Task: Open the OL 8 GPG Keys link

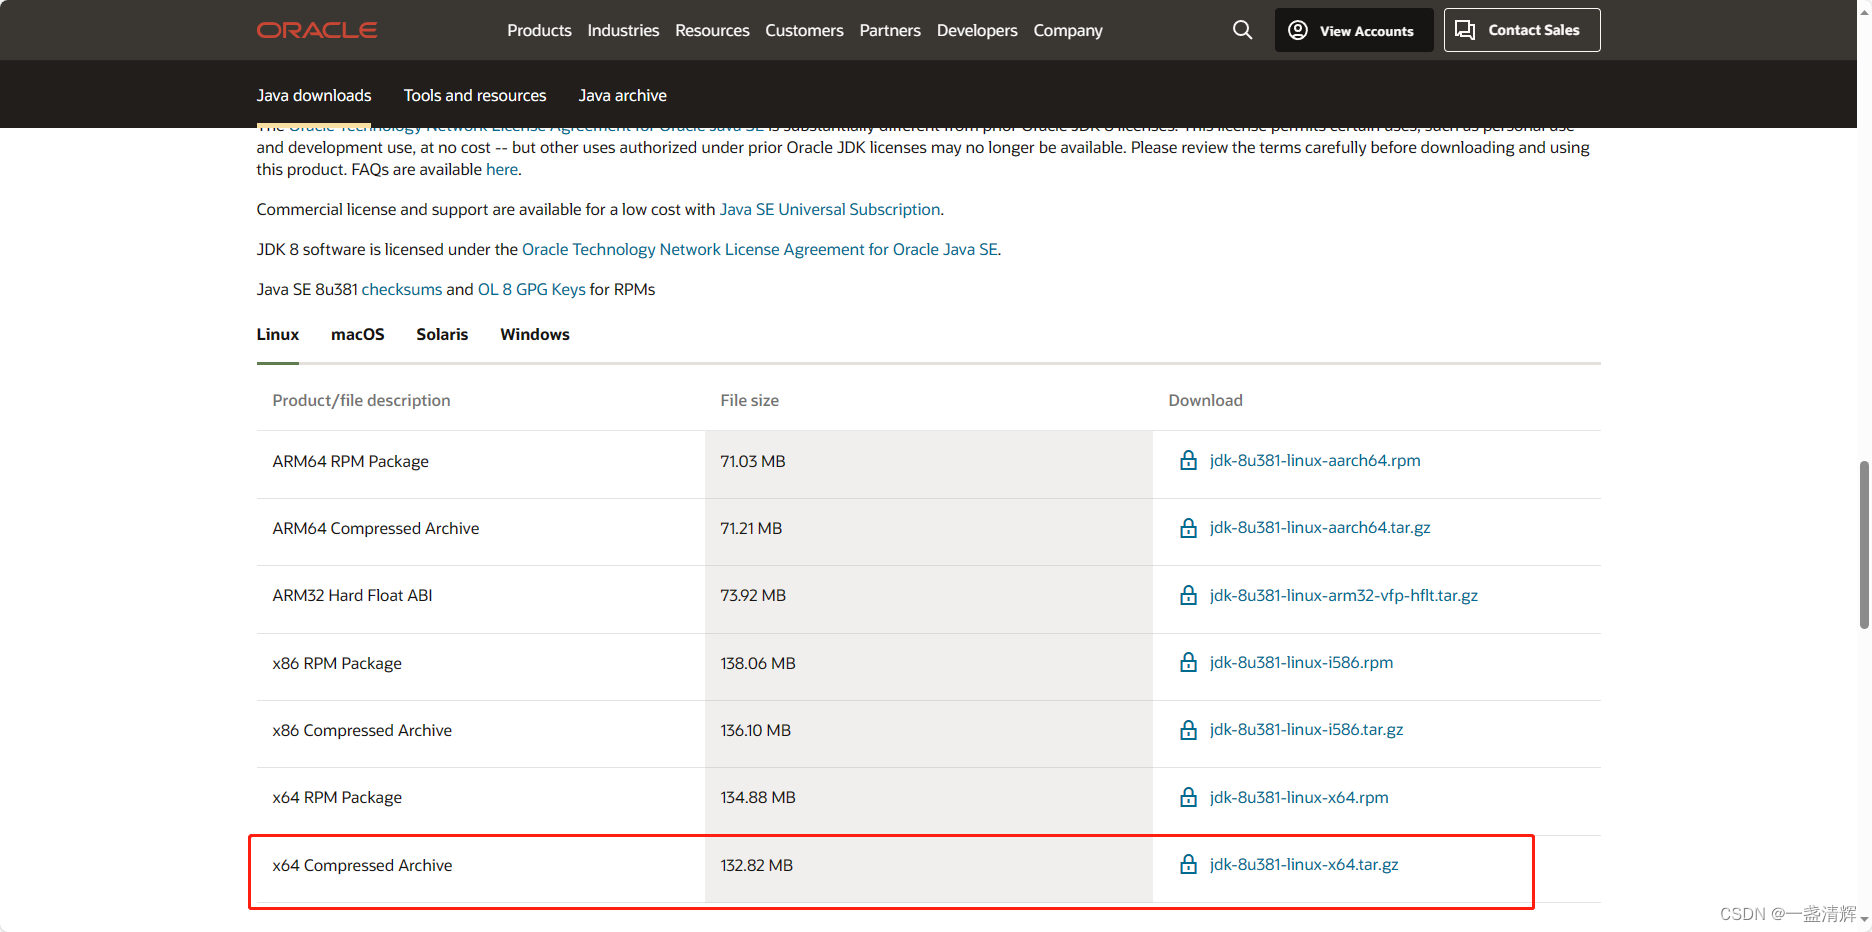Action: point(532,289)
